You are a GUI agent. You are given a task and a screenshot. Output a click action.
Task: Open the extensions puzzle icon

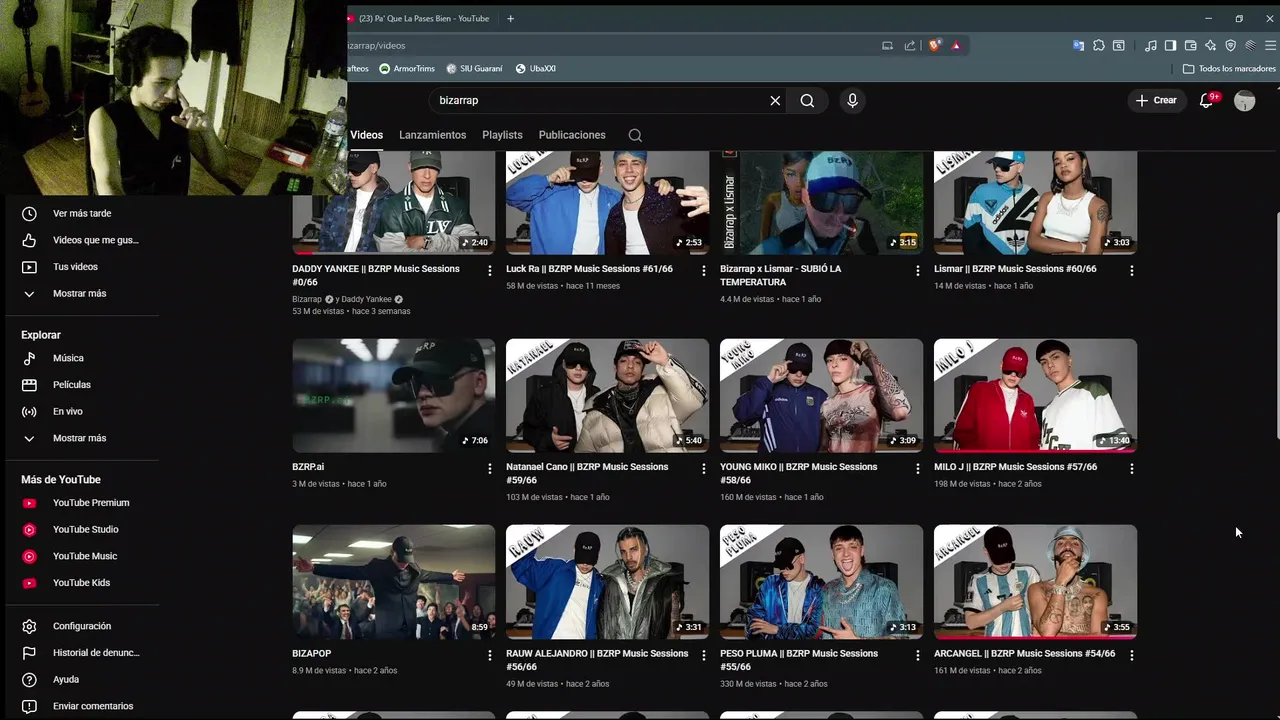[1099, 45]
